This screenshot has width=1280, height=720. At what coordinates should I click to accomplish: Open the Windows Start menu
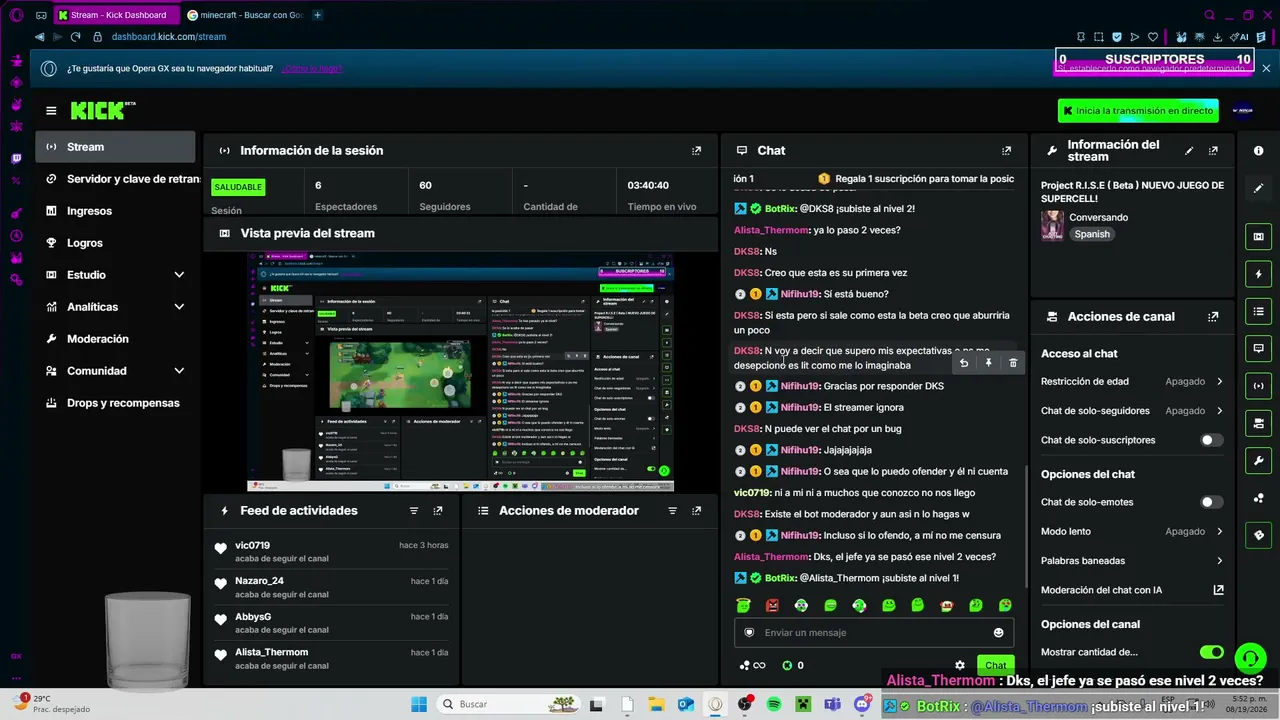click(x=420, y=704)
